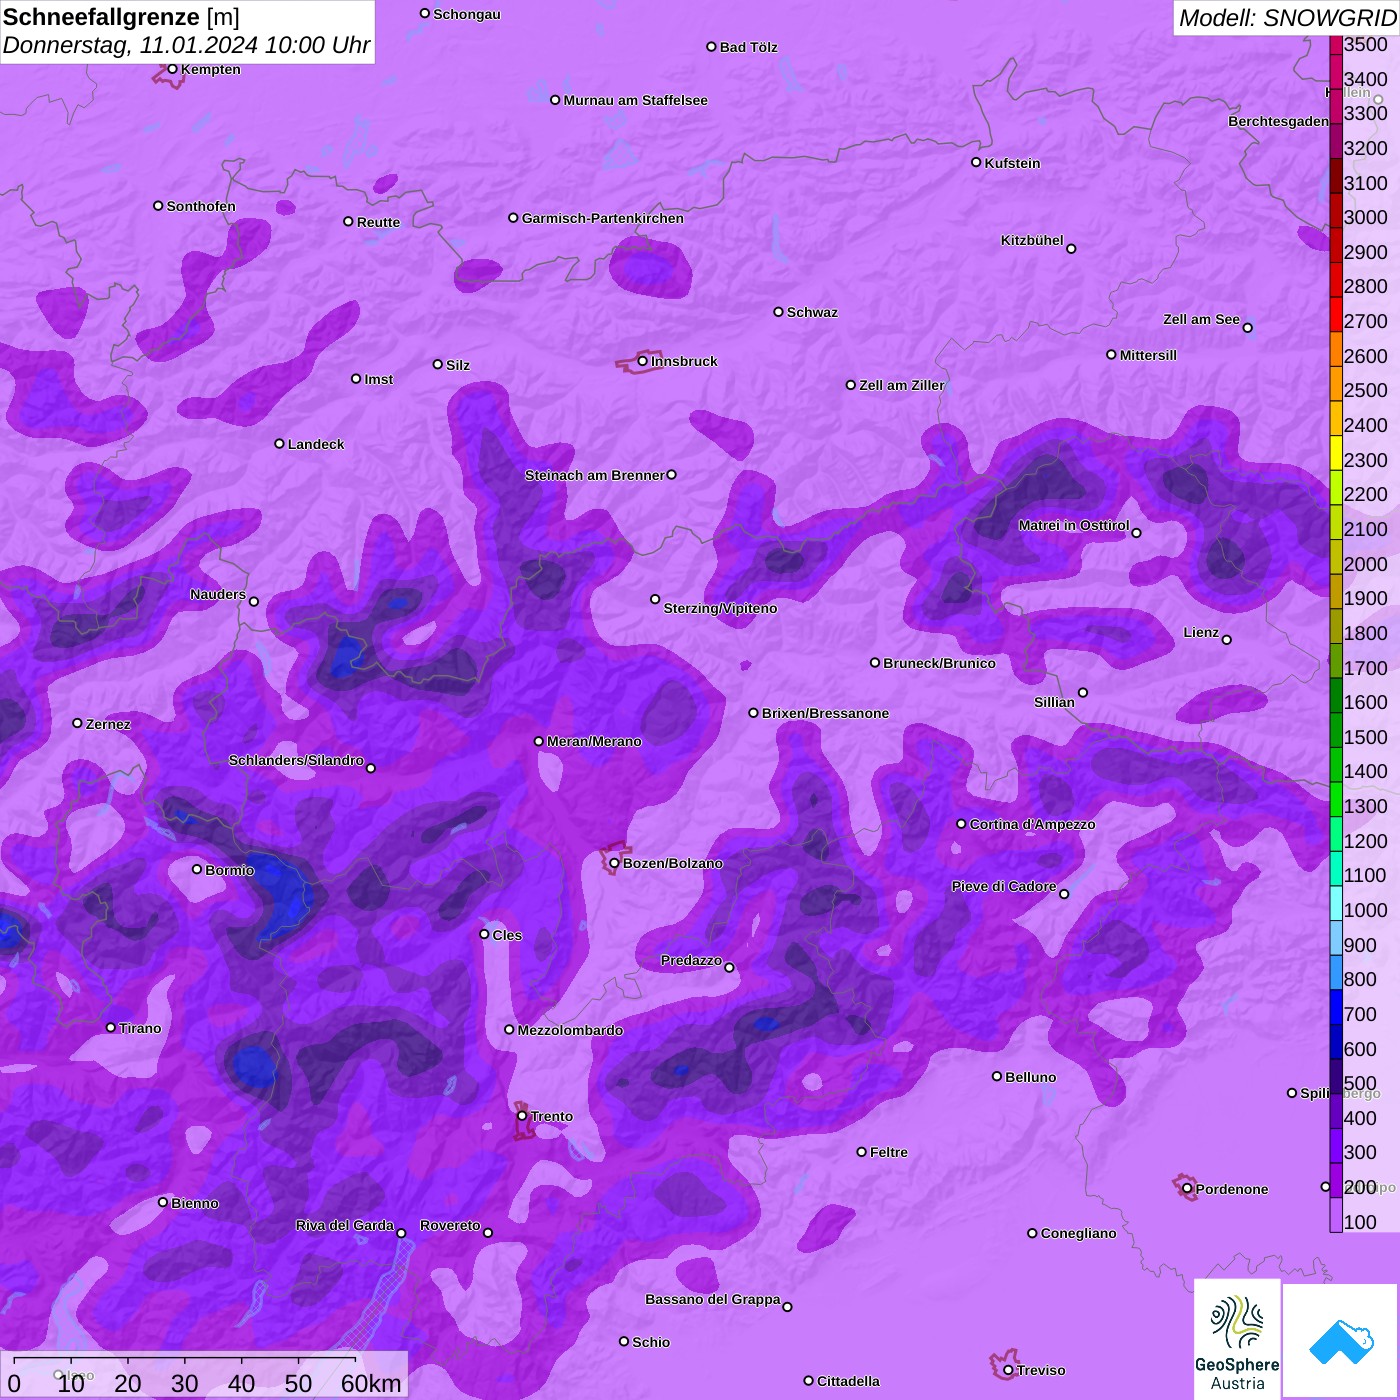Click the Sterzing/Vipiteno label
This screenshot has width=1400, height=1400.
(x=720, y=608)
